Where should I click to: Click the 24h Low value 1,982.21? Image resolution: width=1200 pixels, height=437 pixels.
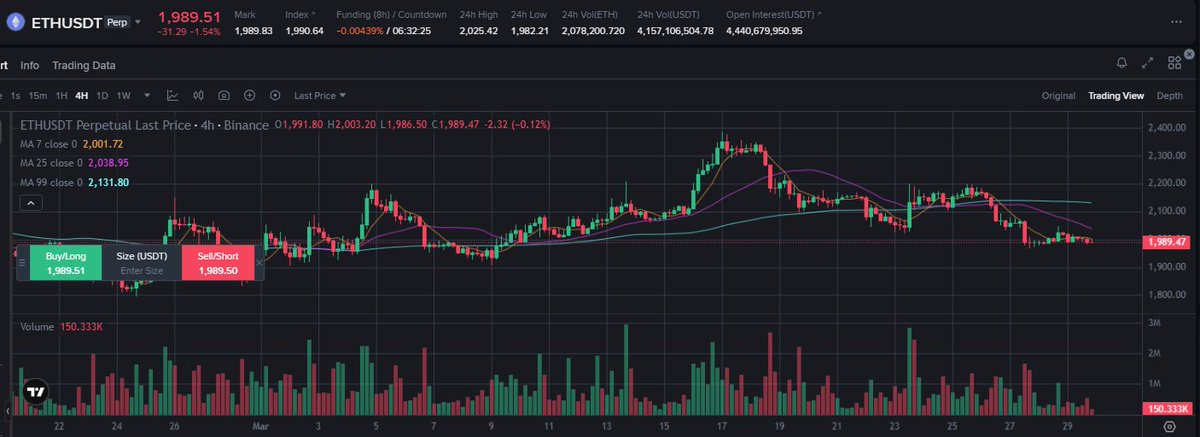coord(529,31)
